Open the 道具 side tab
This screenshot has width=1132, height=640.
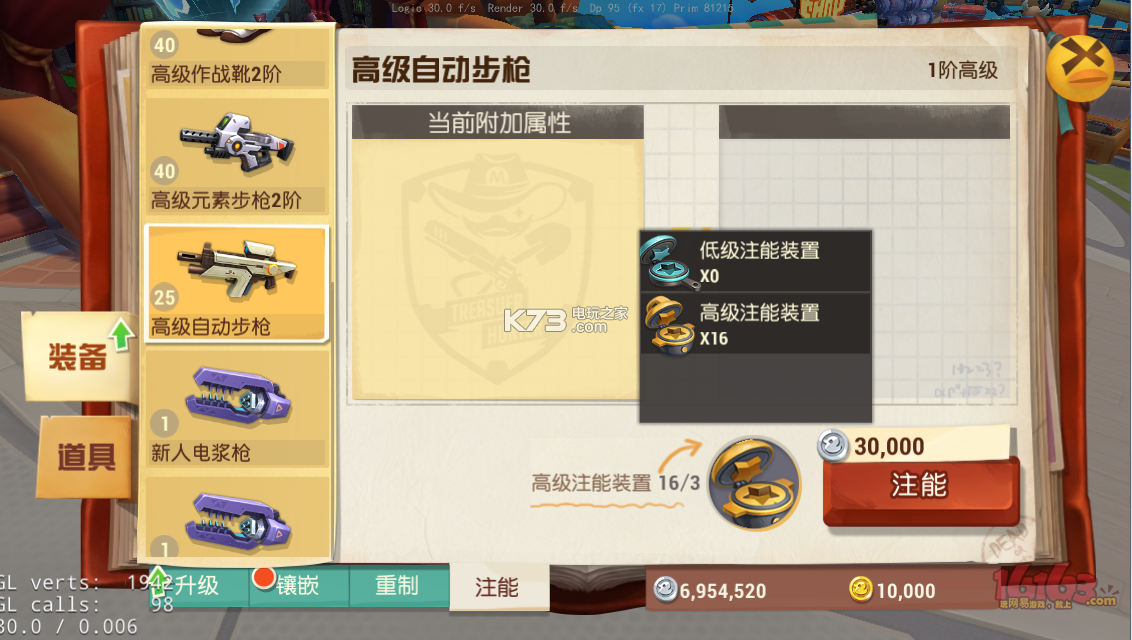(x=85, y=457)
